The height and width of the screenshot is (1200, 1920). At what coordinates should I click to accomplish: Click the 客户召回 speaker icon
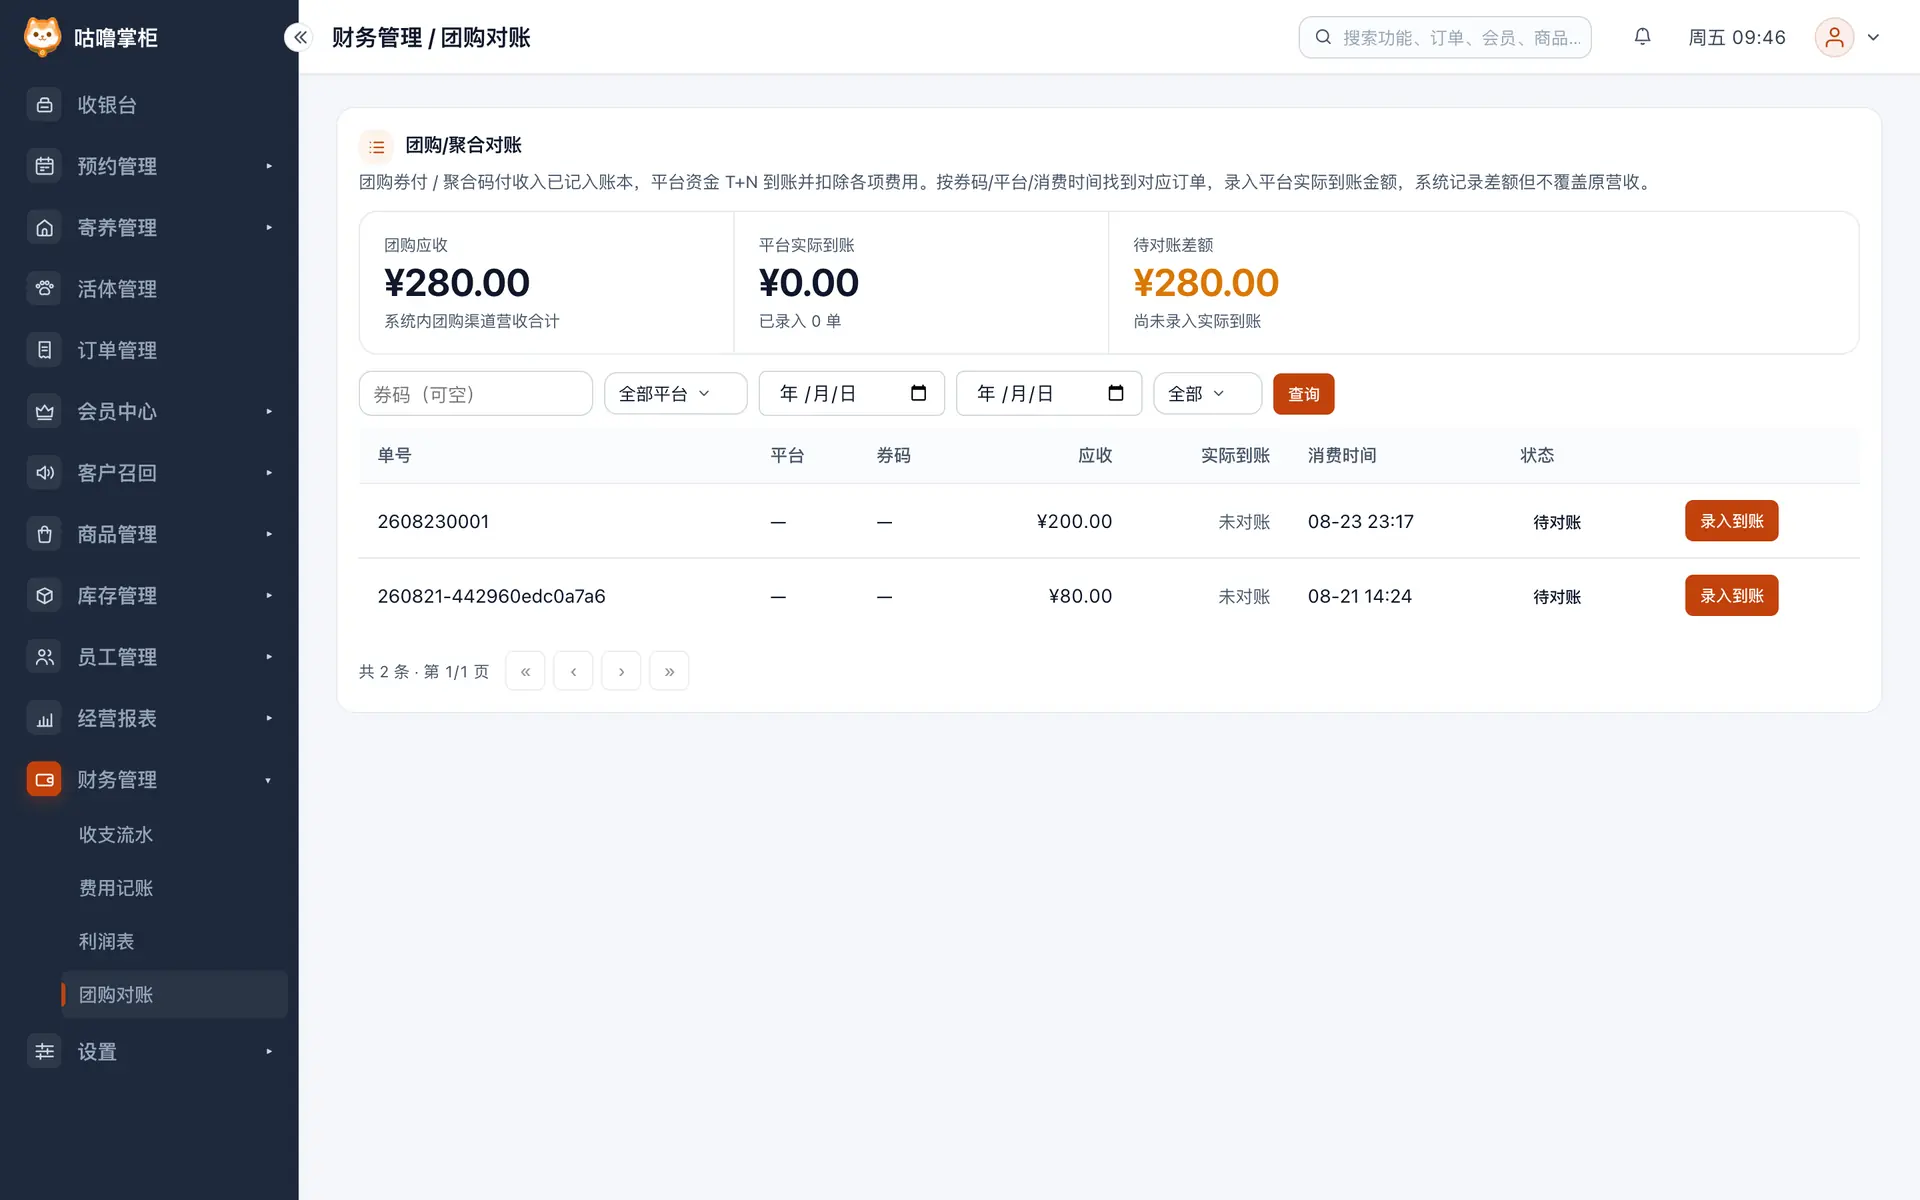click(x=44, y=472)
